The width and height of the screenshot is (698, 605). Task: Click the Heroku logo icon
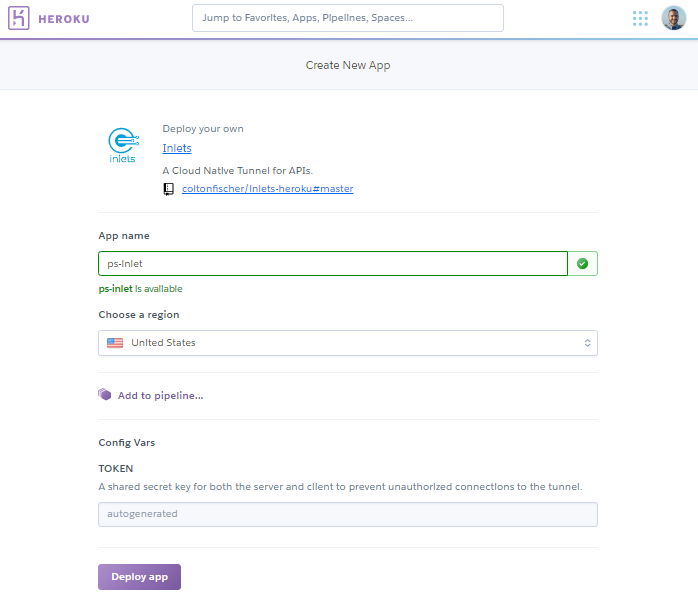point(19,18)
